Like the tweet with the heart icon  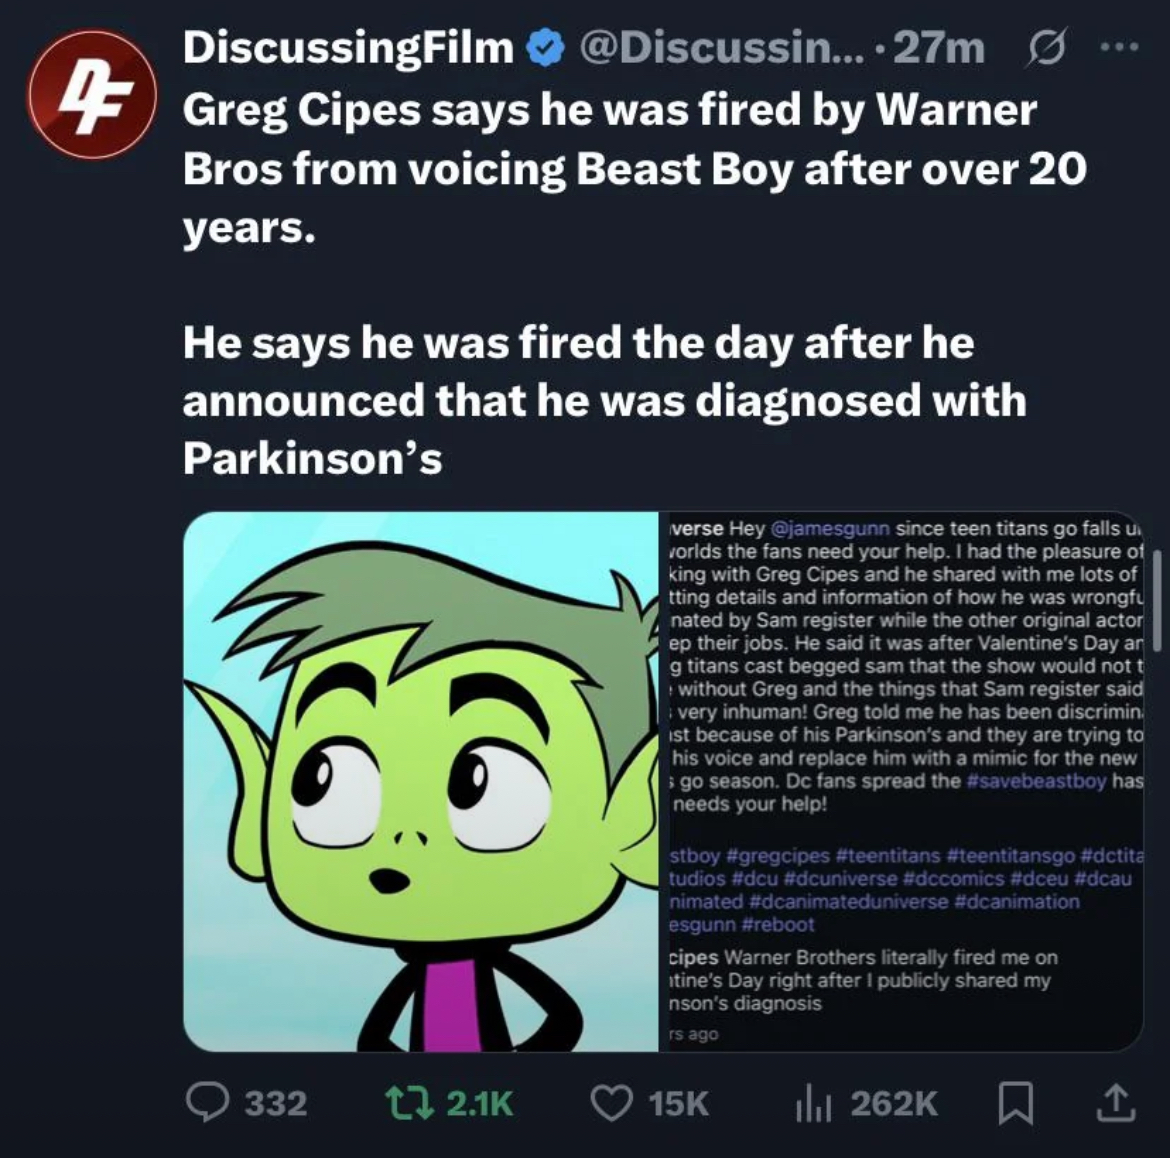[610, 1102]
